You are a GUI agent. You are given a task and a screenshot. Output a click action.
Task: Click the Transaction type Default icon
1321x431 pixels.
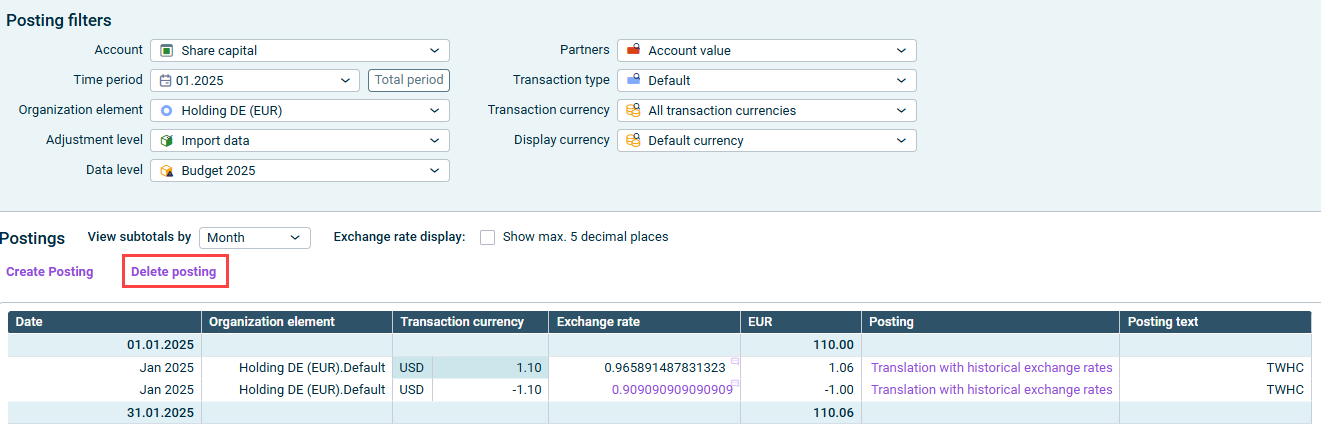click(633, 81)
